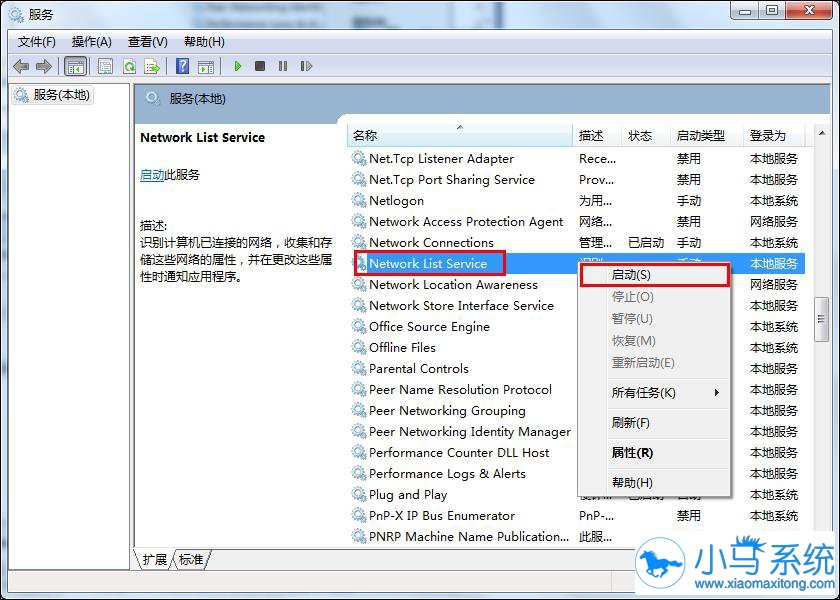
Task: Switch to the 标准 tab
Action: (191, 560)
